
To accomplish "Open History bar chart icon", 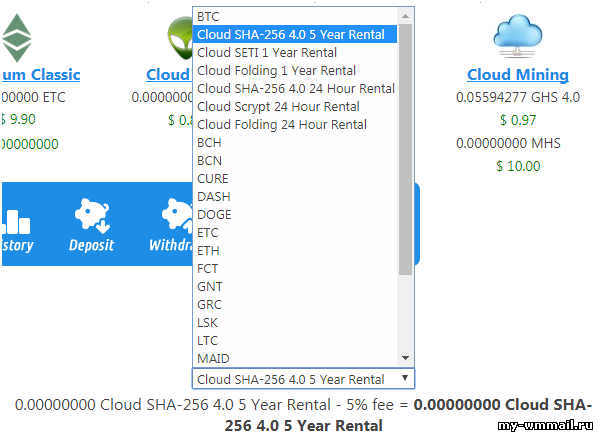I will coord(16,222).
